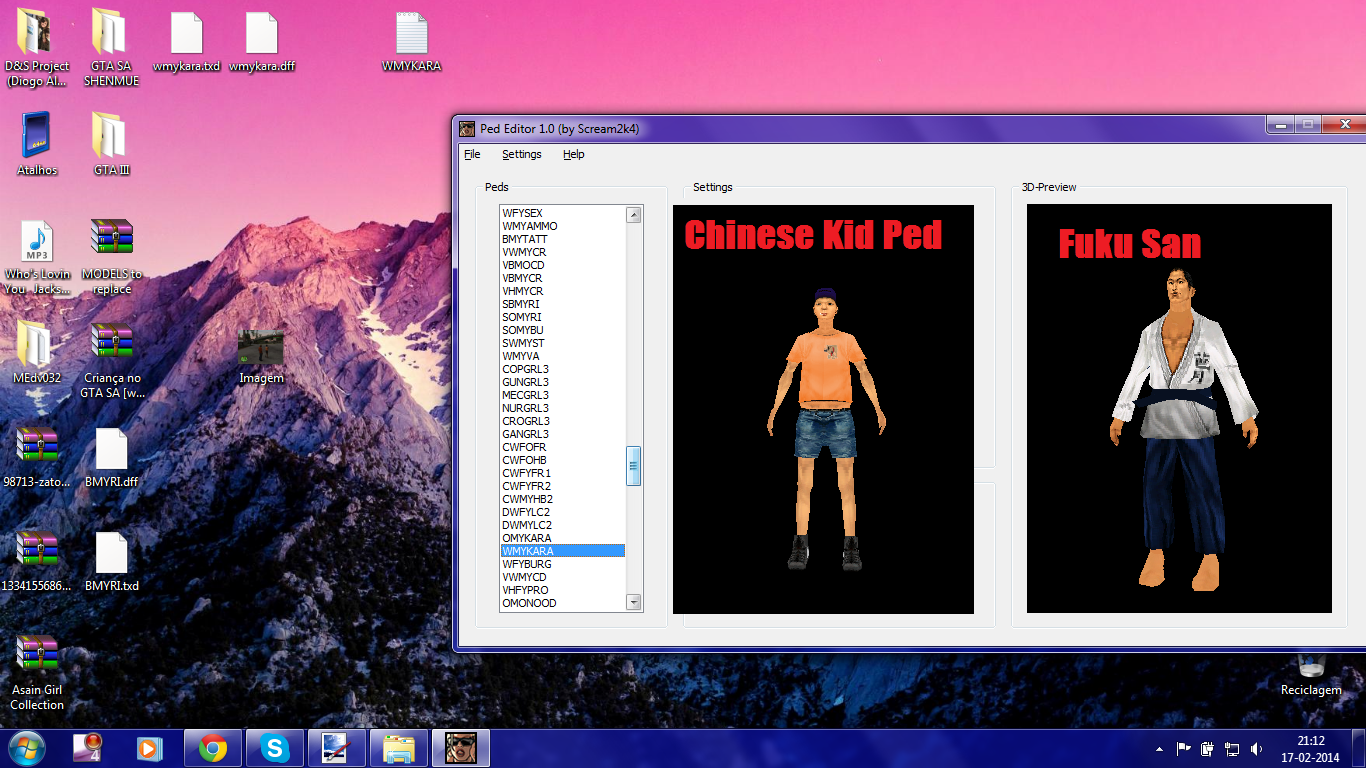Screen dimensions: 1366x768
Task: Select BMYTATT in the Peds list
Action: click(563, 239)
